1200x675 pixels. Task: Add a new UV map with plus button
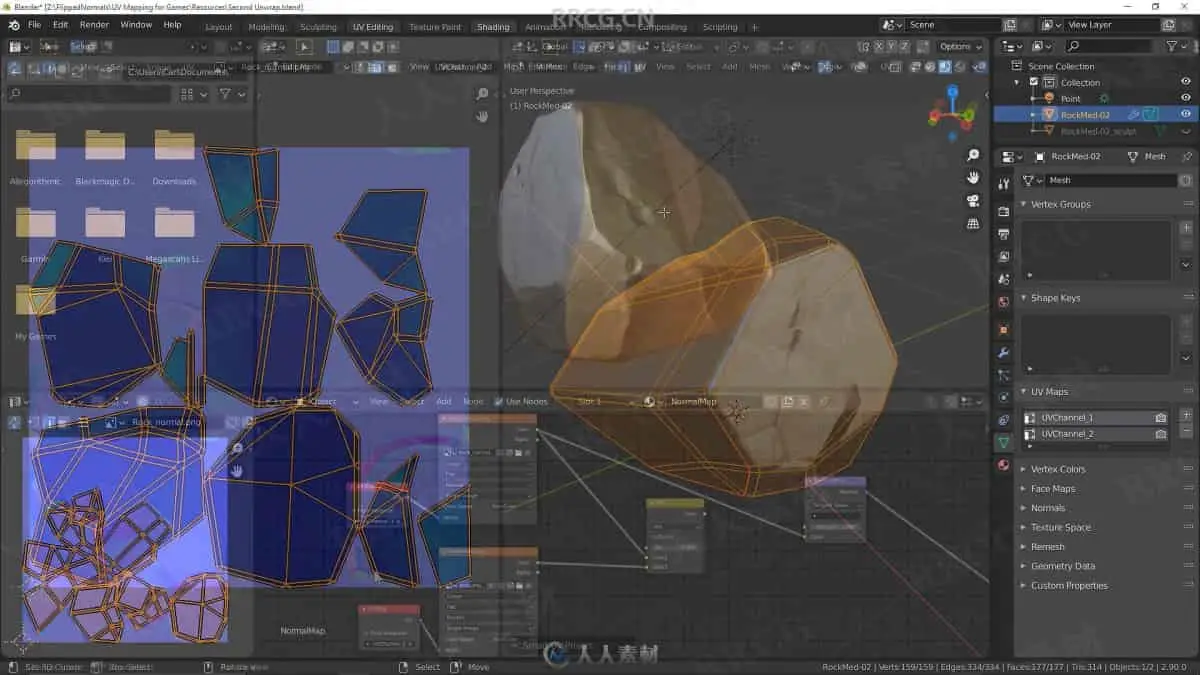click(1186, 415)
